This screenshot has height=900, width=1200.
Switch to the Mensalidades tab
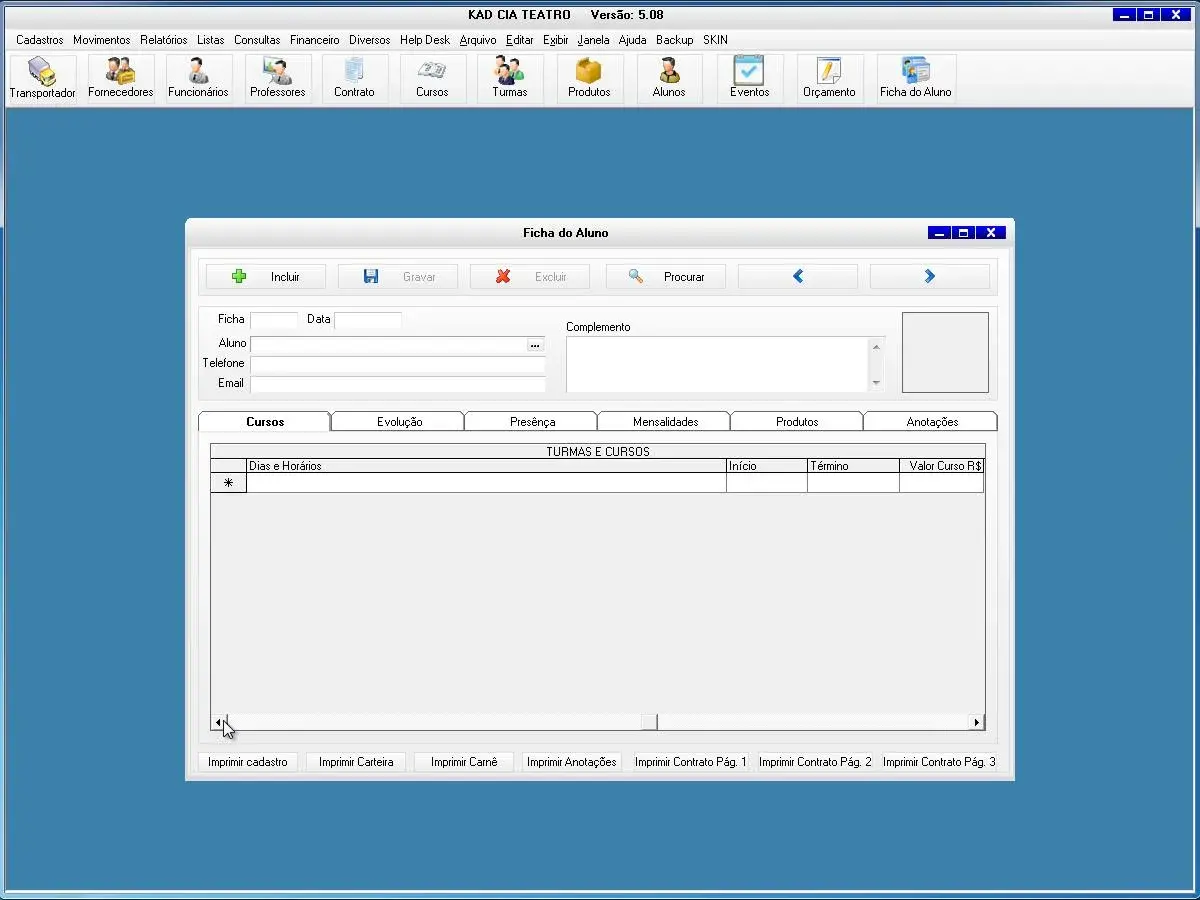(665, 422)
